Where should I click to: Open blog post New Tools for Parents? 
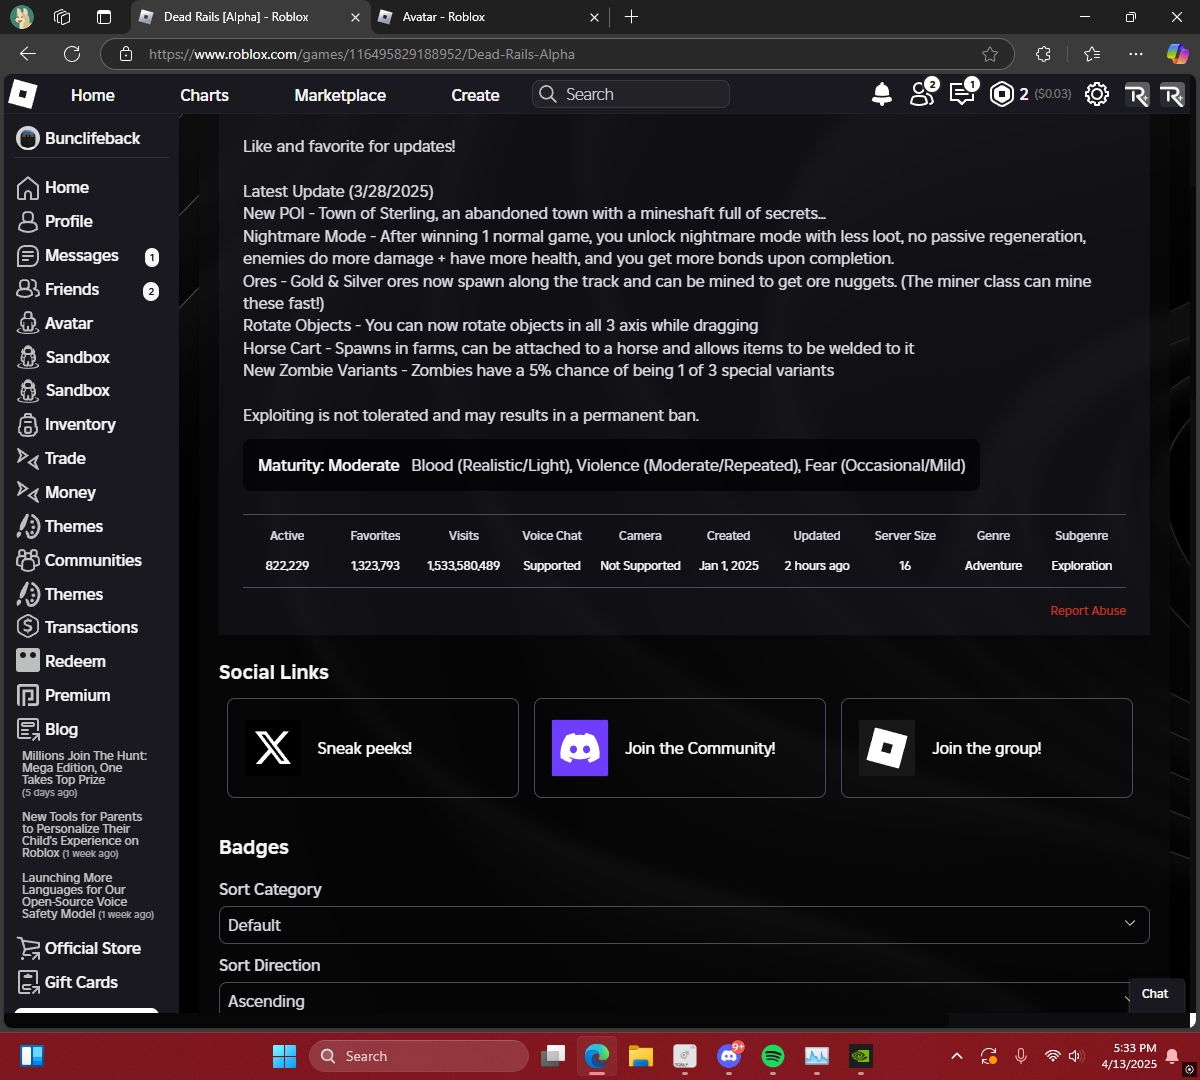(82, 835)
